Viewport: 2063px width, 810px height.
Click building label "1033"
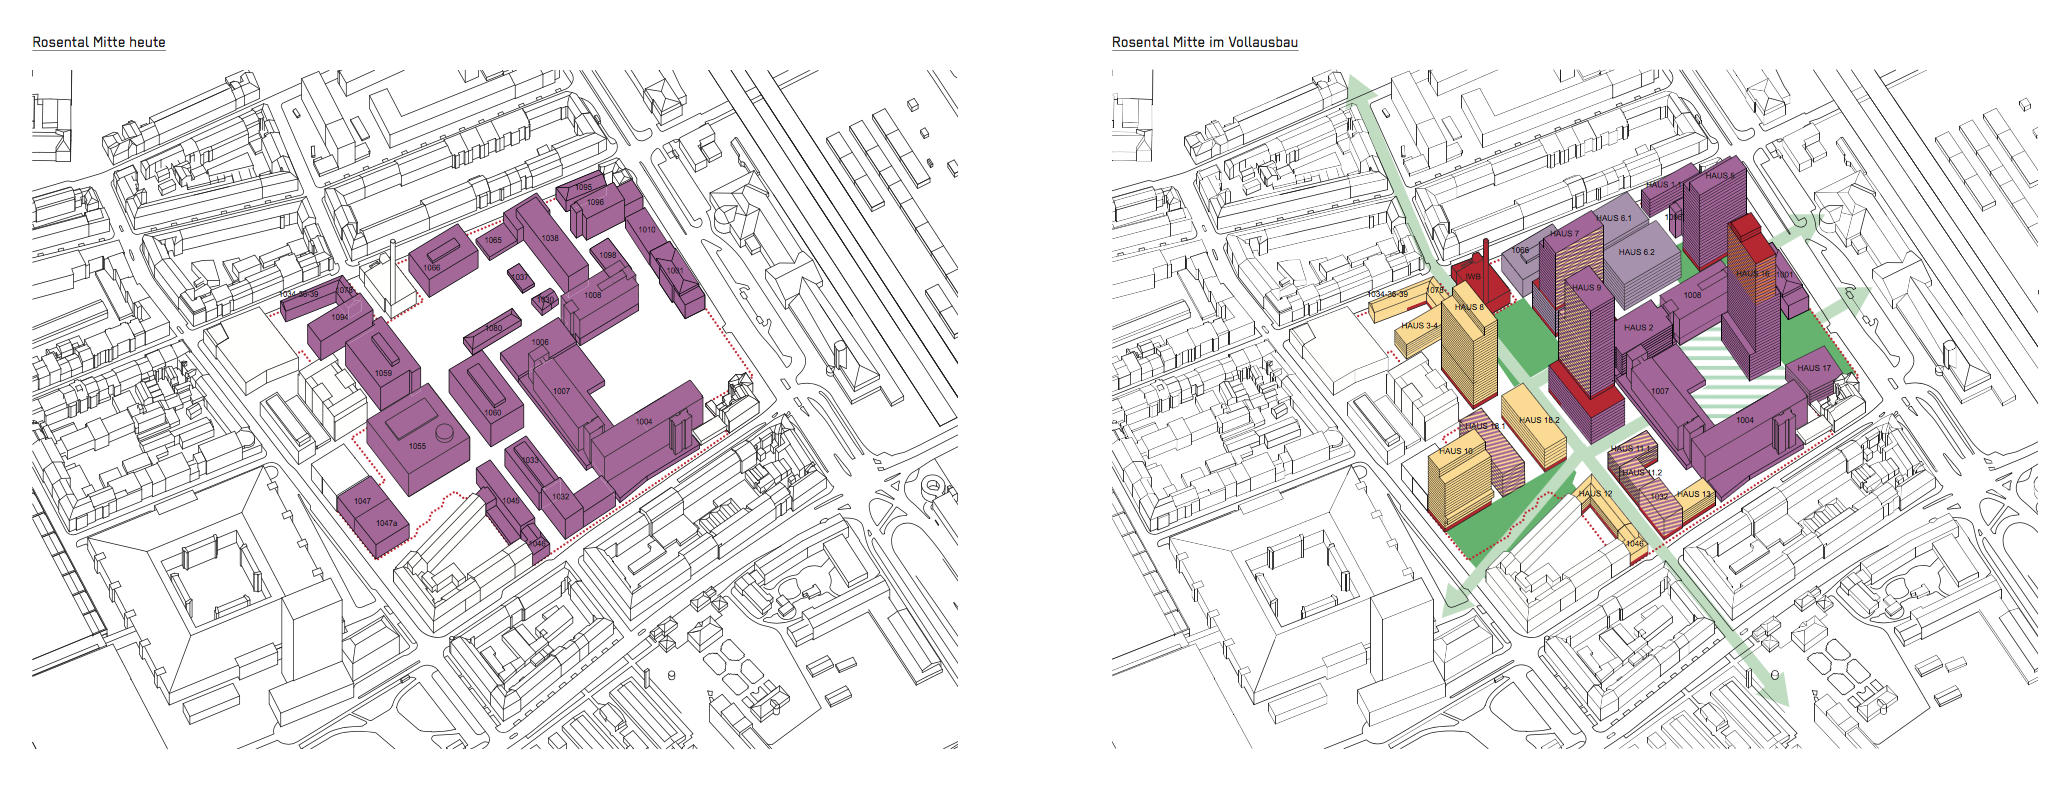[530, 460]
